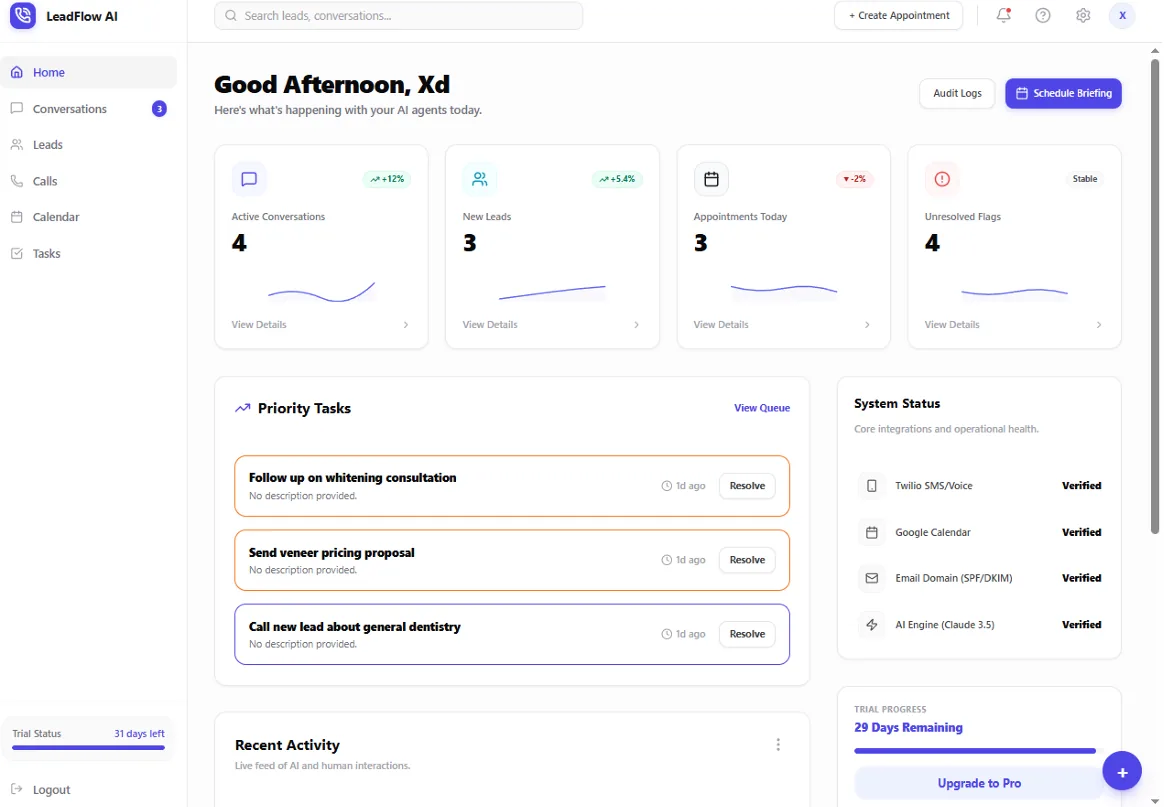Viewport: 1165px width, 807px height.
Task: Click the Stable status badge
Action: (x=1085, y=179)
